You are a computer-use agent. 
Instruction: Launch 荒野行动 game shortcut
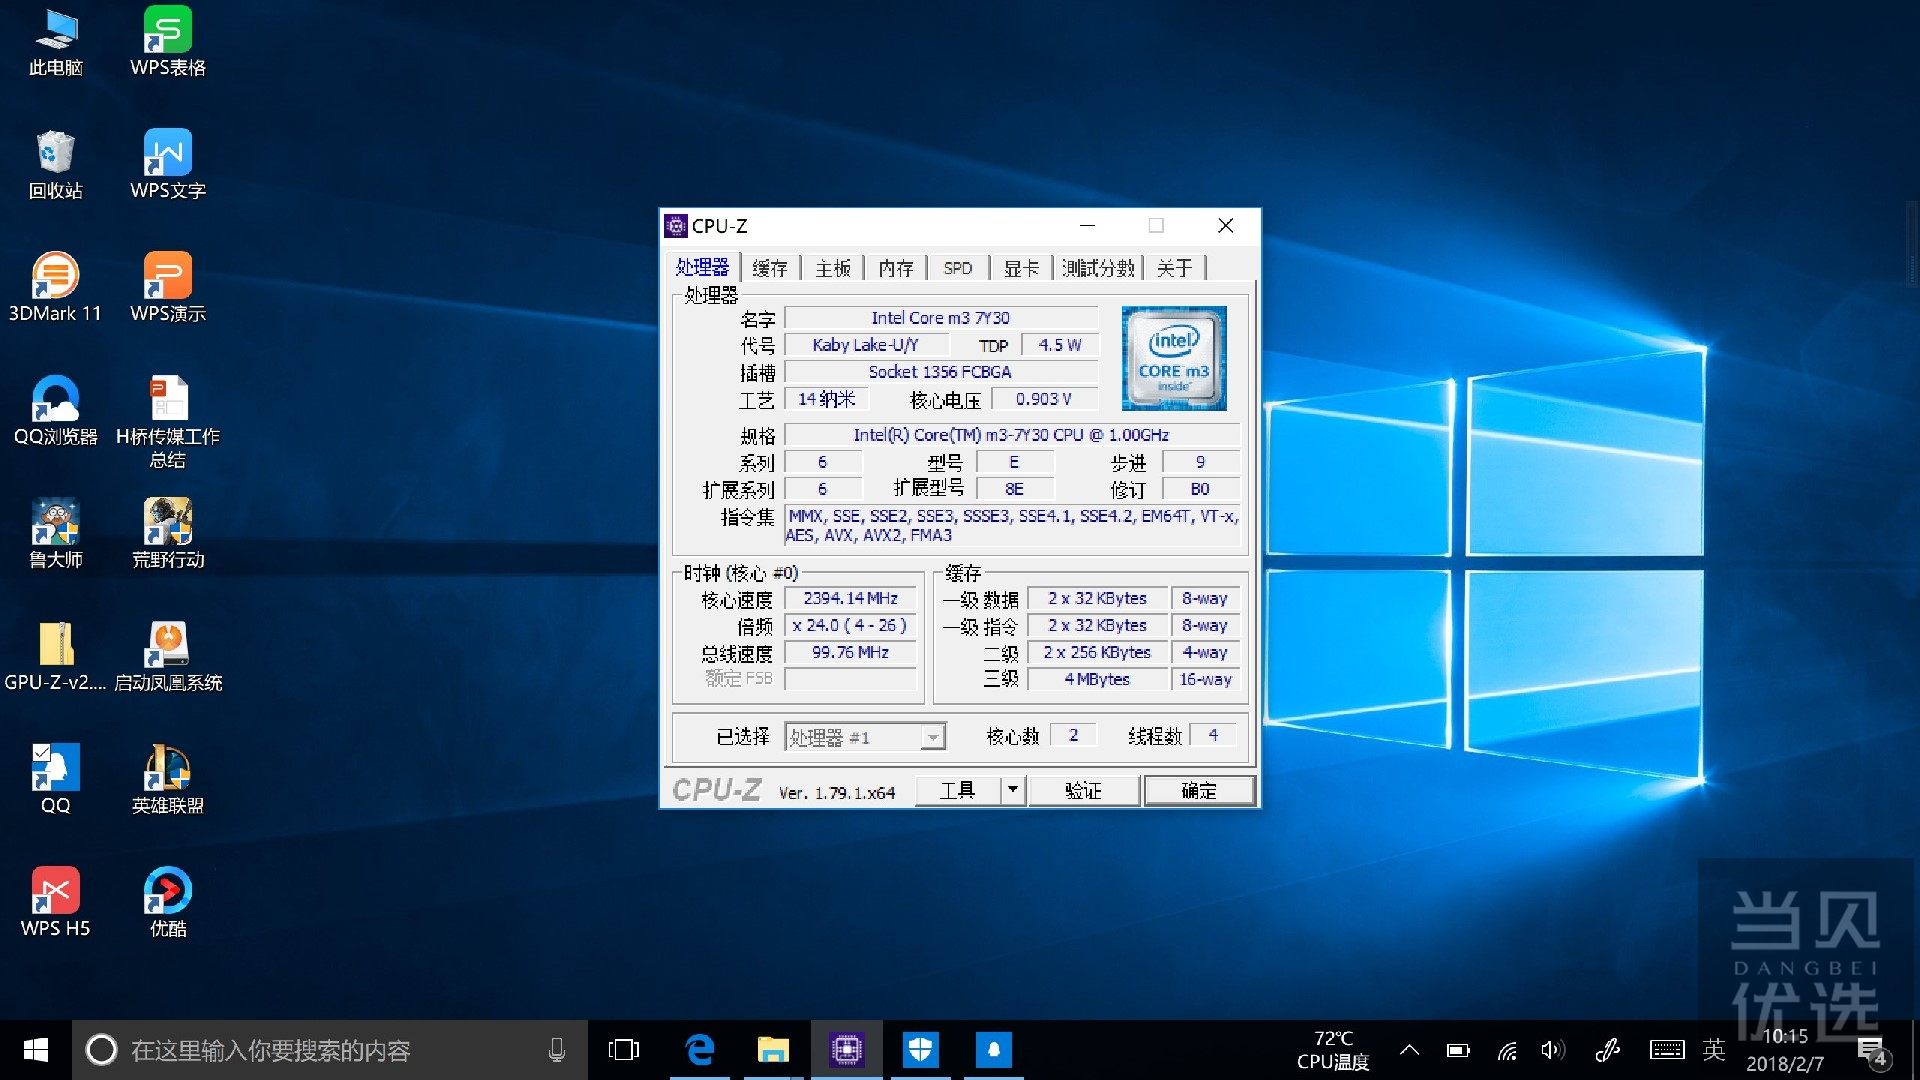168,534
